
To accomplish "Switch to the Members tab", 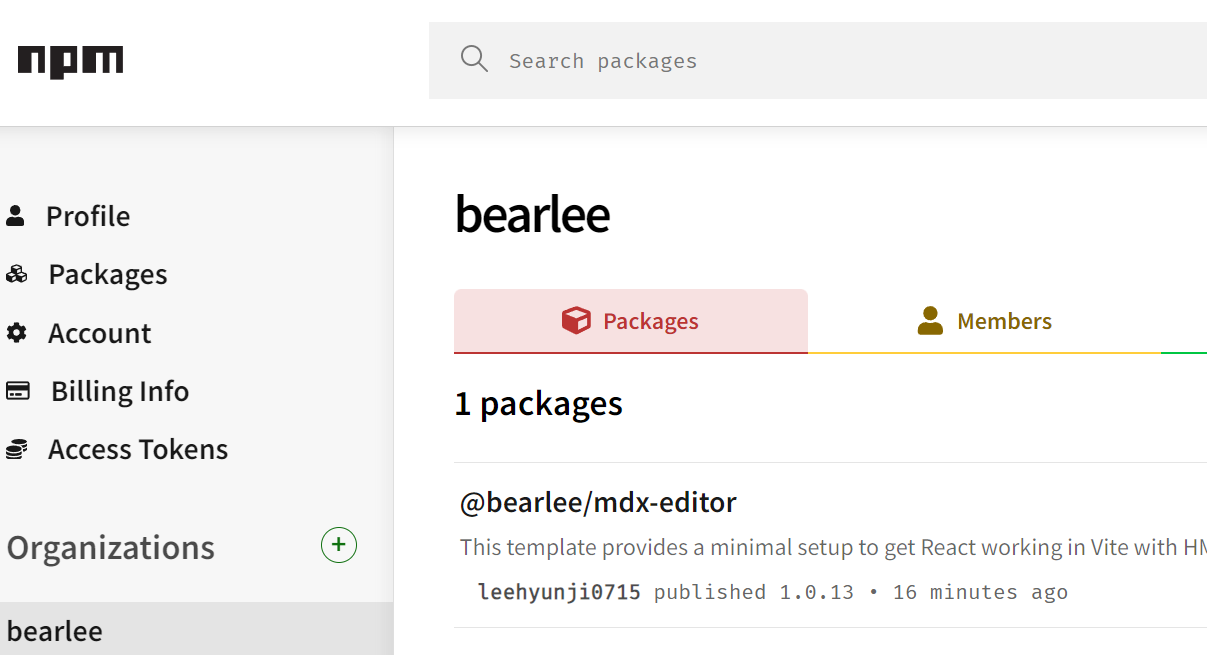I will click(984, 321).
